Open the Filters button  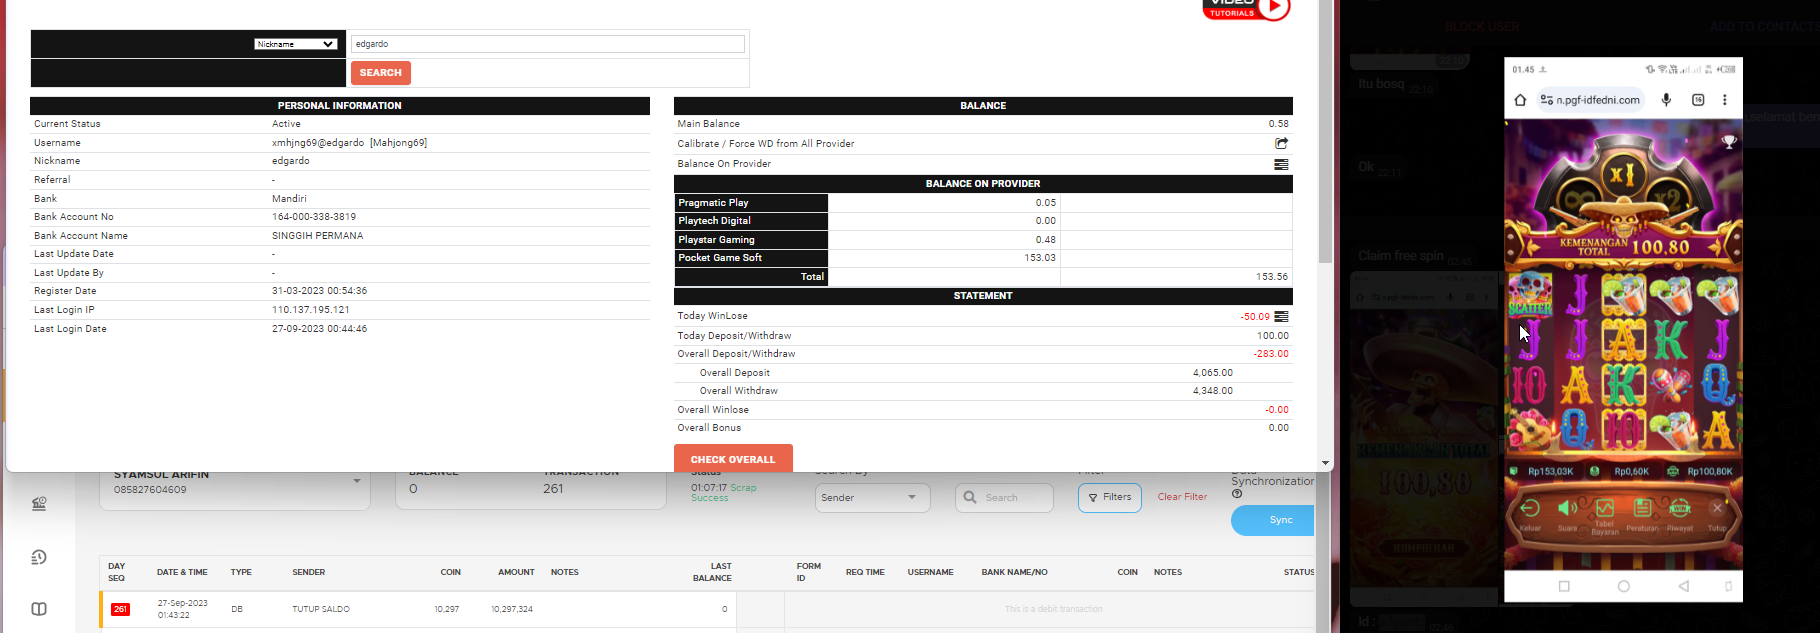[1110, 497]
